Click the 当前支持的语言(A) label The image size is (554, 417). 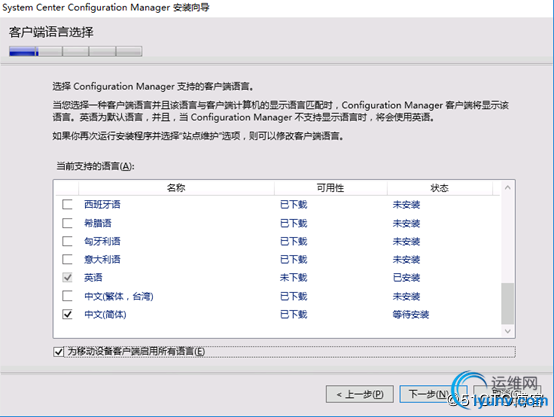coord(95,166)
